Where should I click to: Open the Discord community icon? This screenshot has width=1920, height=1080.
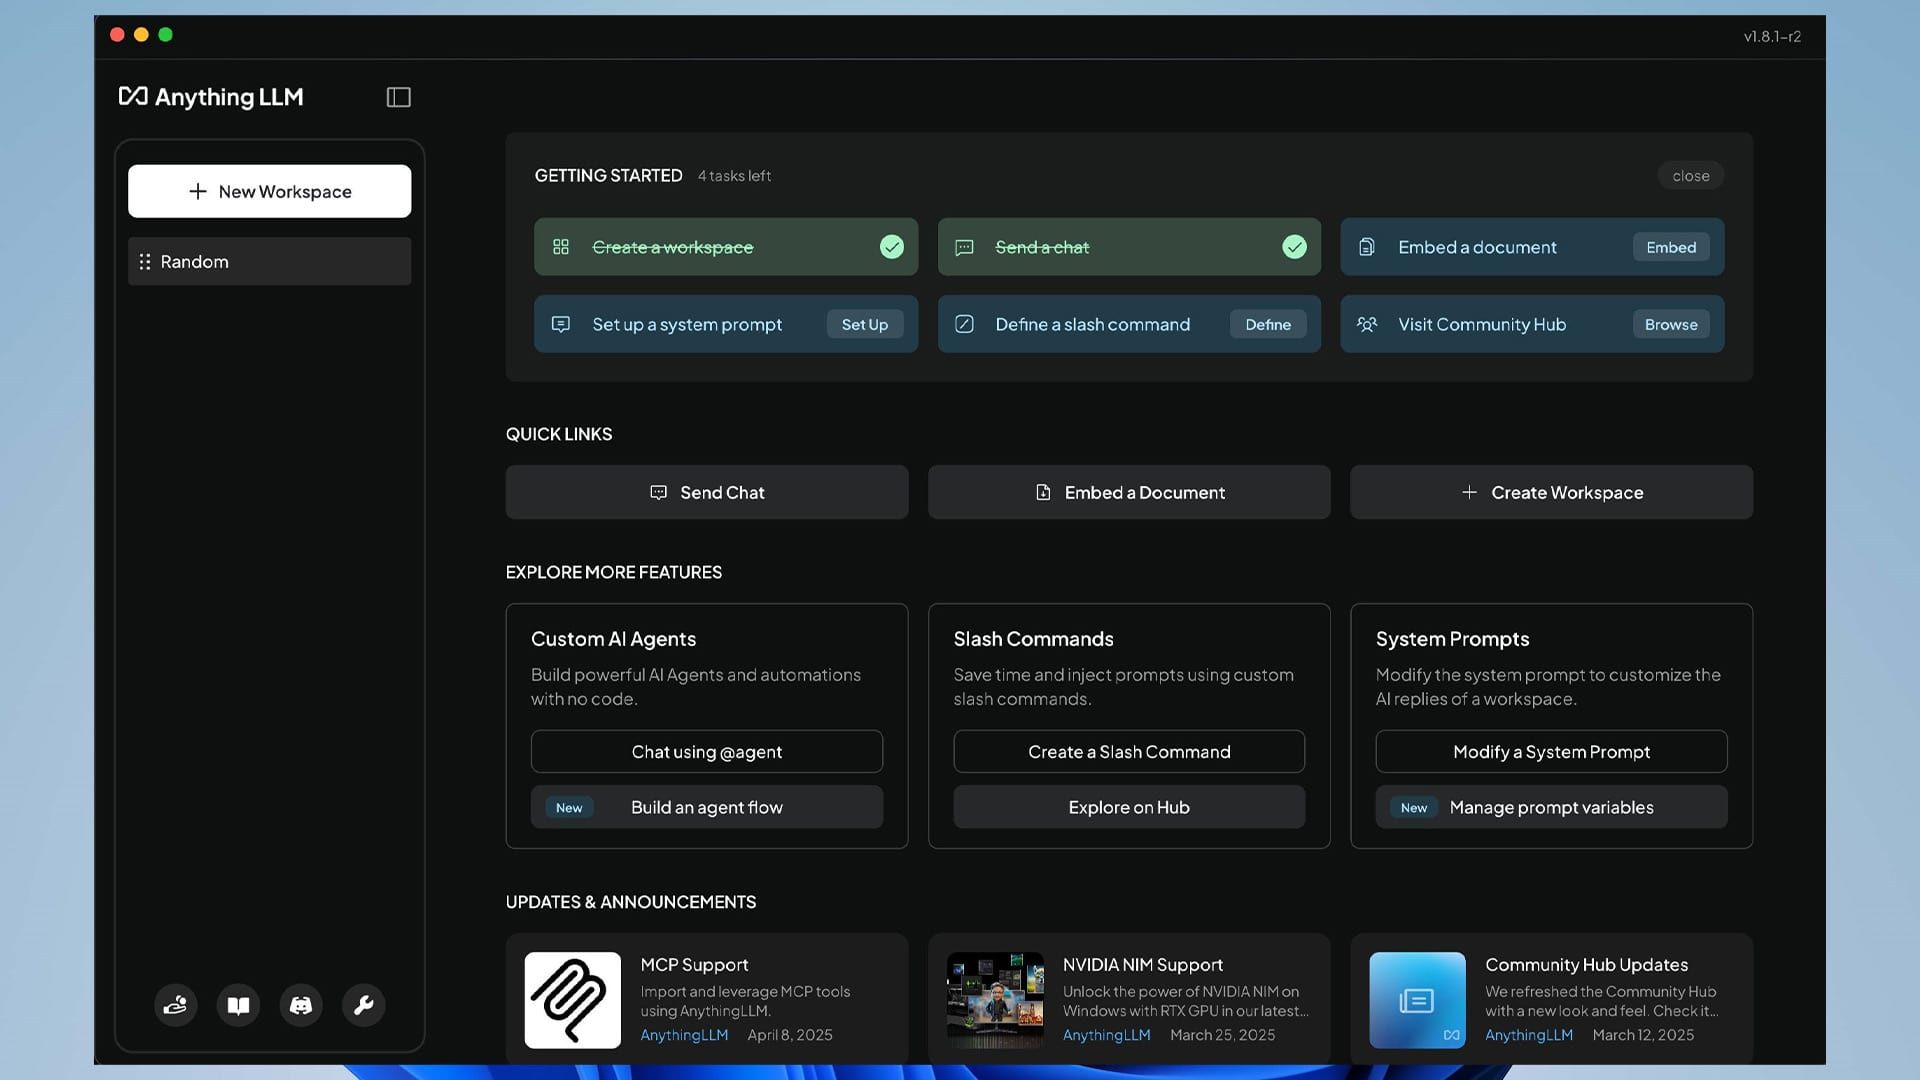click(x=301, y=1005)
